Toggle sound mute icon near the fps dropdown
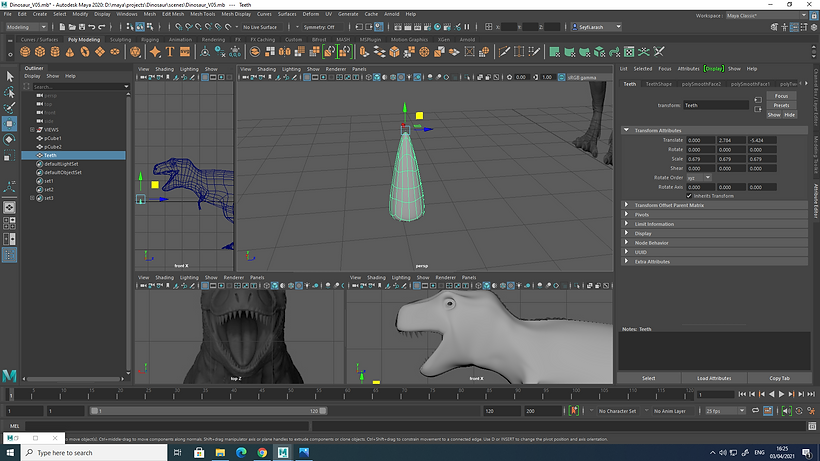The height and width of the screenshot is (461, 820). click(786, 411)
